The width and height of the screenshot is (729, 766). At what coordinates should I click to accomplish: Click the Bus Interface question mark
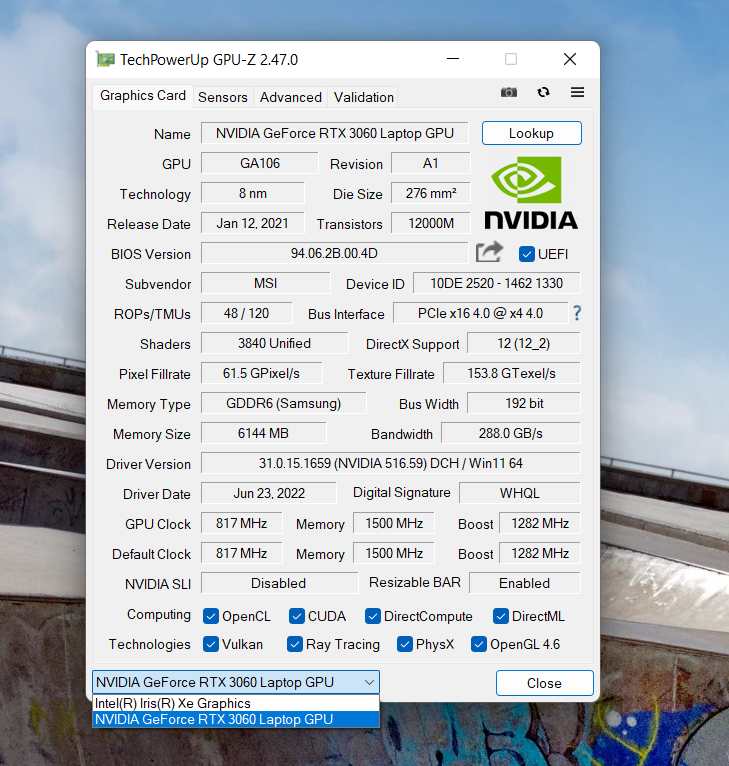tap(577, 313)
